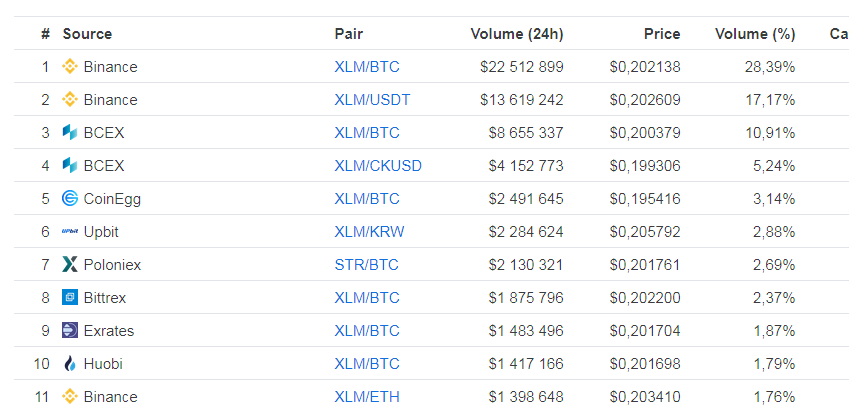Image resolution: width=849 pixels, height=411 pixels.
Task: Select the volume value $1 398 648
Action: 526,397
